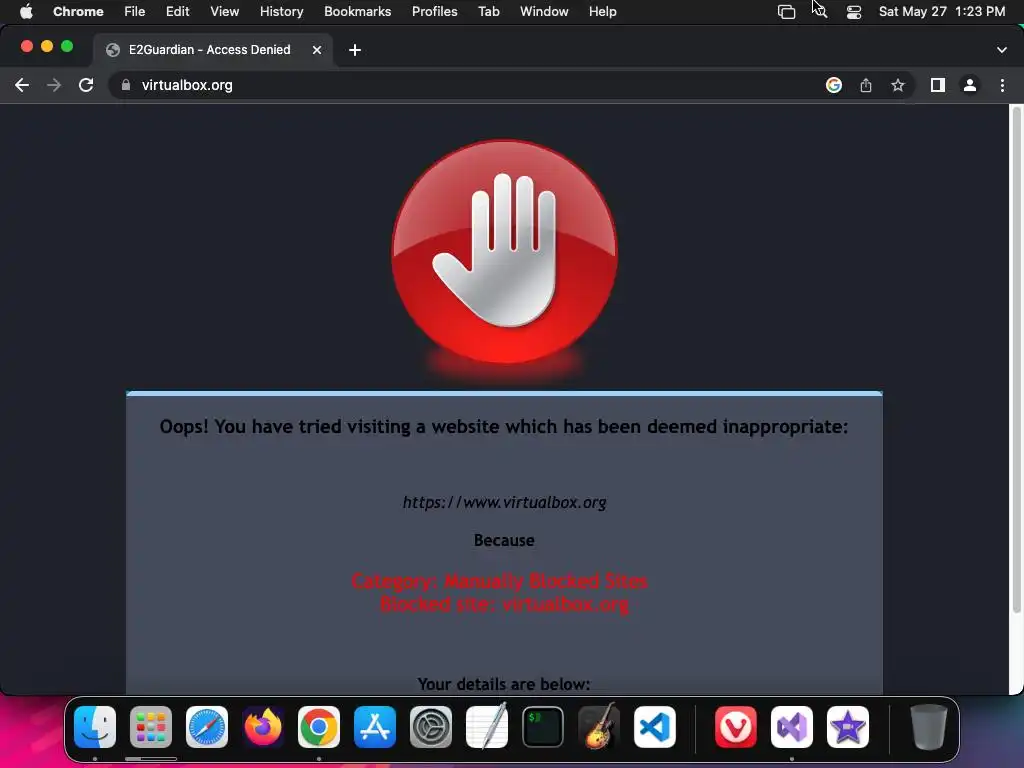The height and width of the screenshot is (768, 1024).
Task: Open Control Center from the menu bar
Action: 854,12
